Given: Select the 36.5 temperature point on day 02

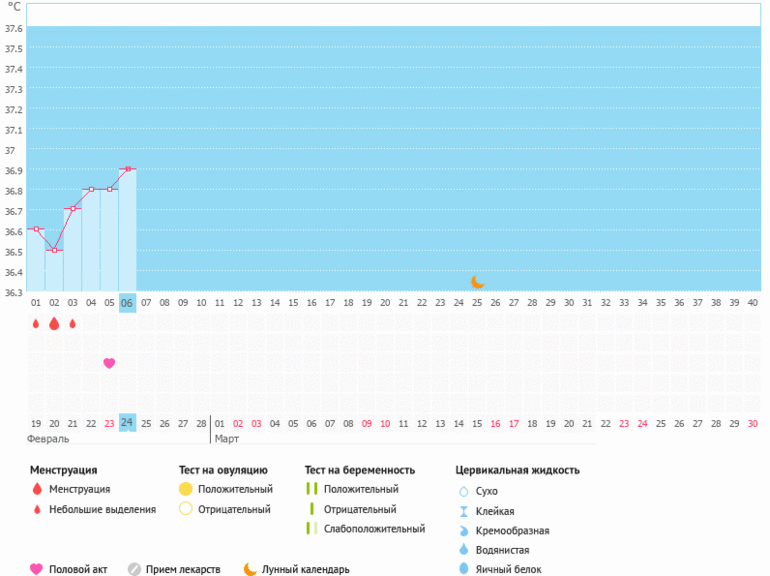Looking at the screenshot, I should (54, 250).
